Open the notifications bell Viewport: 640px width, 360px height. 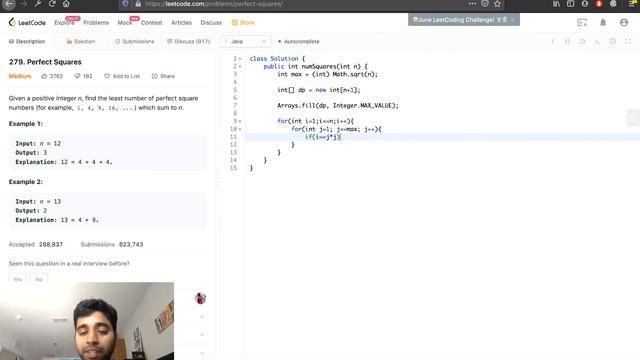tap(603, 22)
